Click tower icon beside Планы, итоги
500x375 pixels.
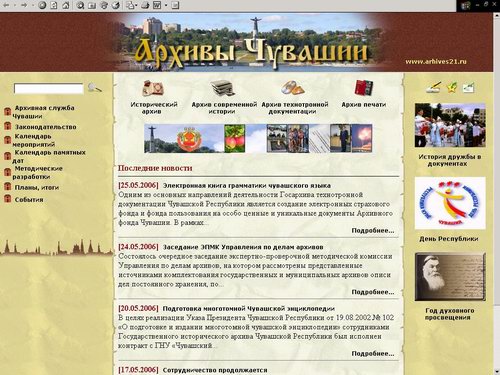(7, 187)
